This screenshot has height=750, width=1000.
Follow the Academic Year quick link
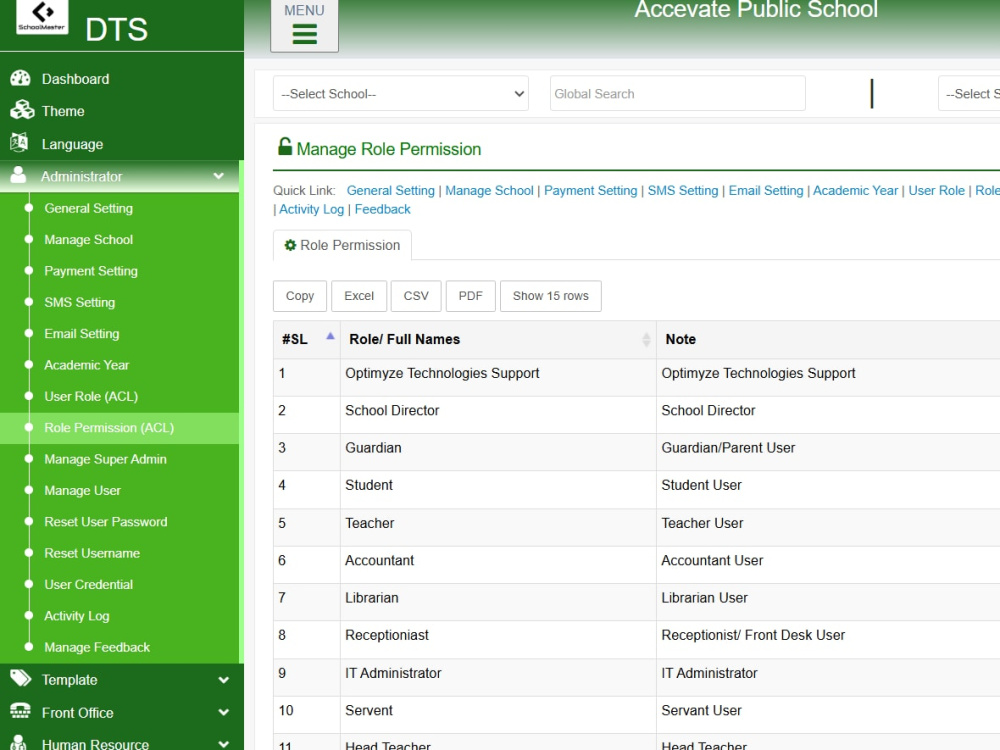click(x=855, y=191)
